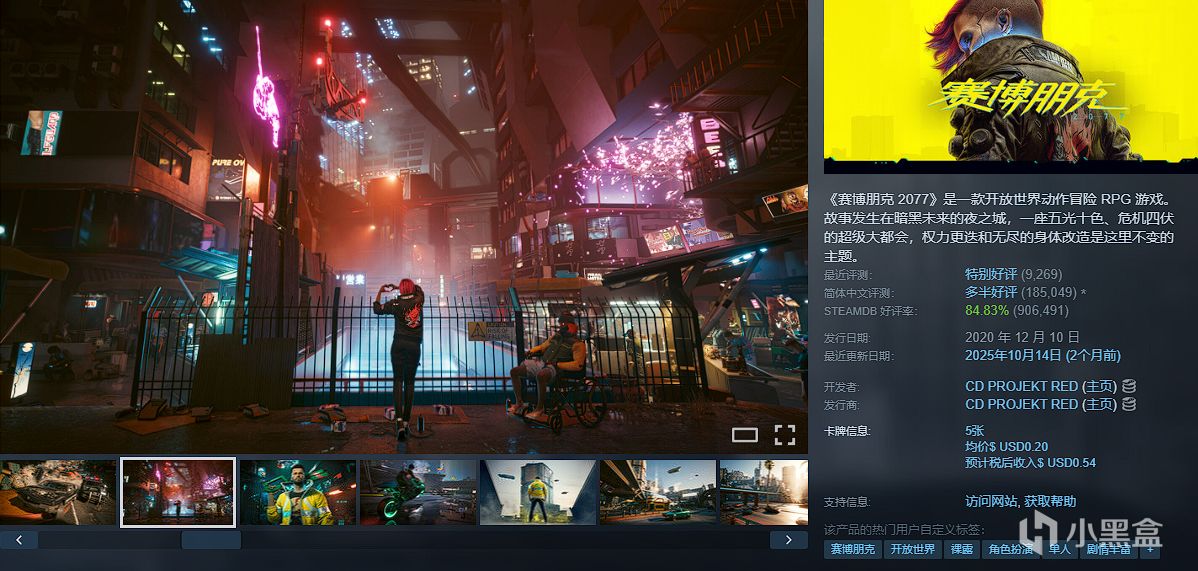Viewport: 1198px width, 571px height.
Task: Open the 多半好评 Chinese reviews link
Action: pyautogui.click(x=991, y=293)
